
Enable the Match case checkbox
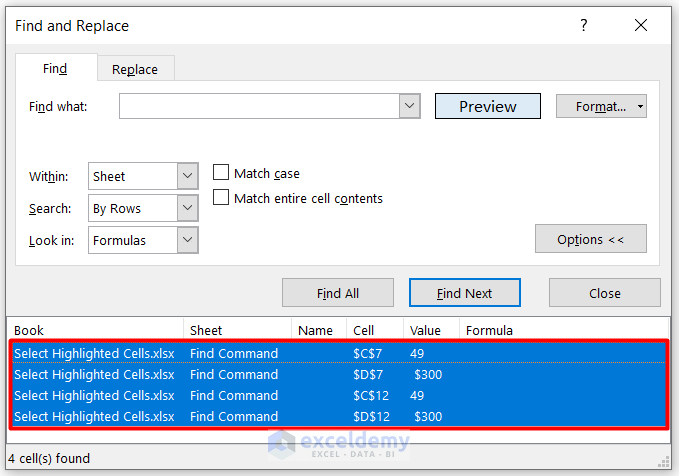point(221,172)
